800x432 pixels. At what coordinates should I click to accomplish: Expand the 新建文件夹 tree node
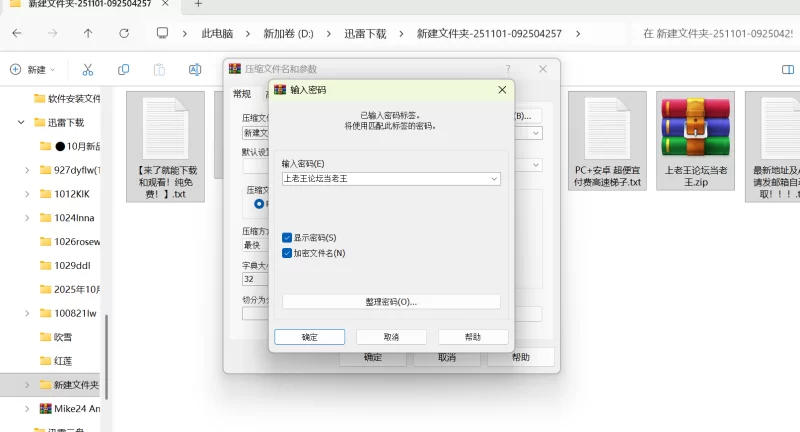(27, 385)
